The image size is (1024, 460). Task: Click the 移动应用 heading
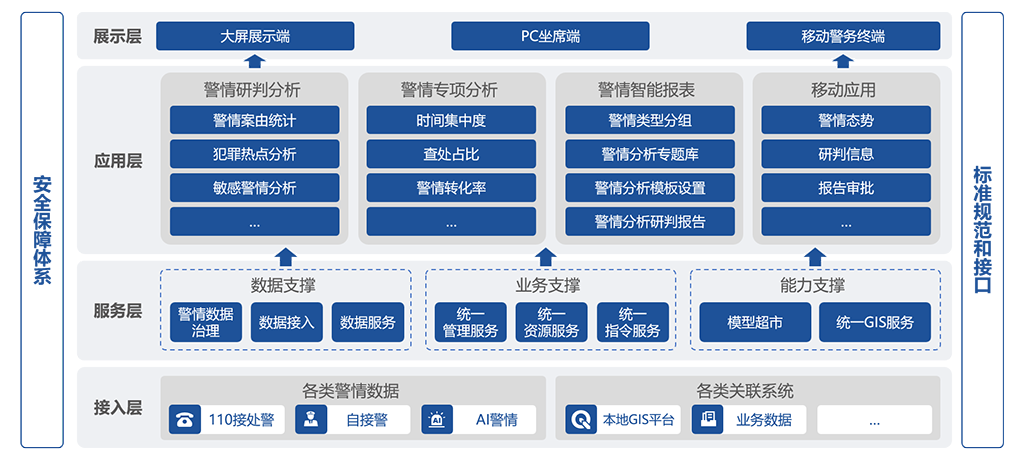click(x=844, y=90)
